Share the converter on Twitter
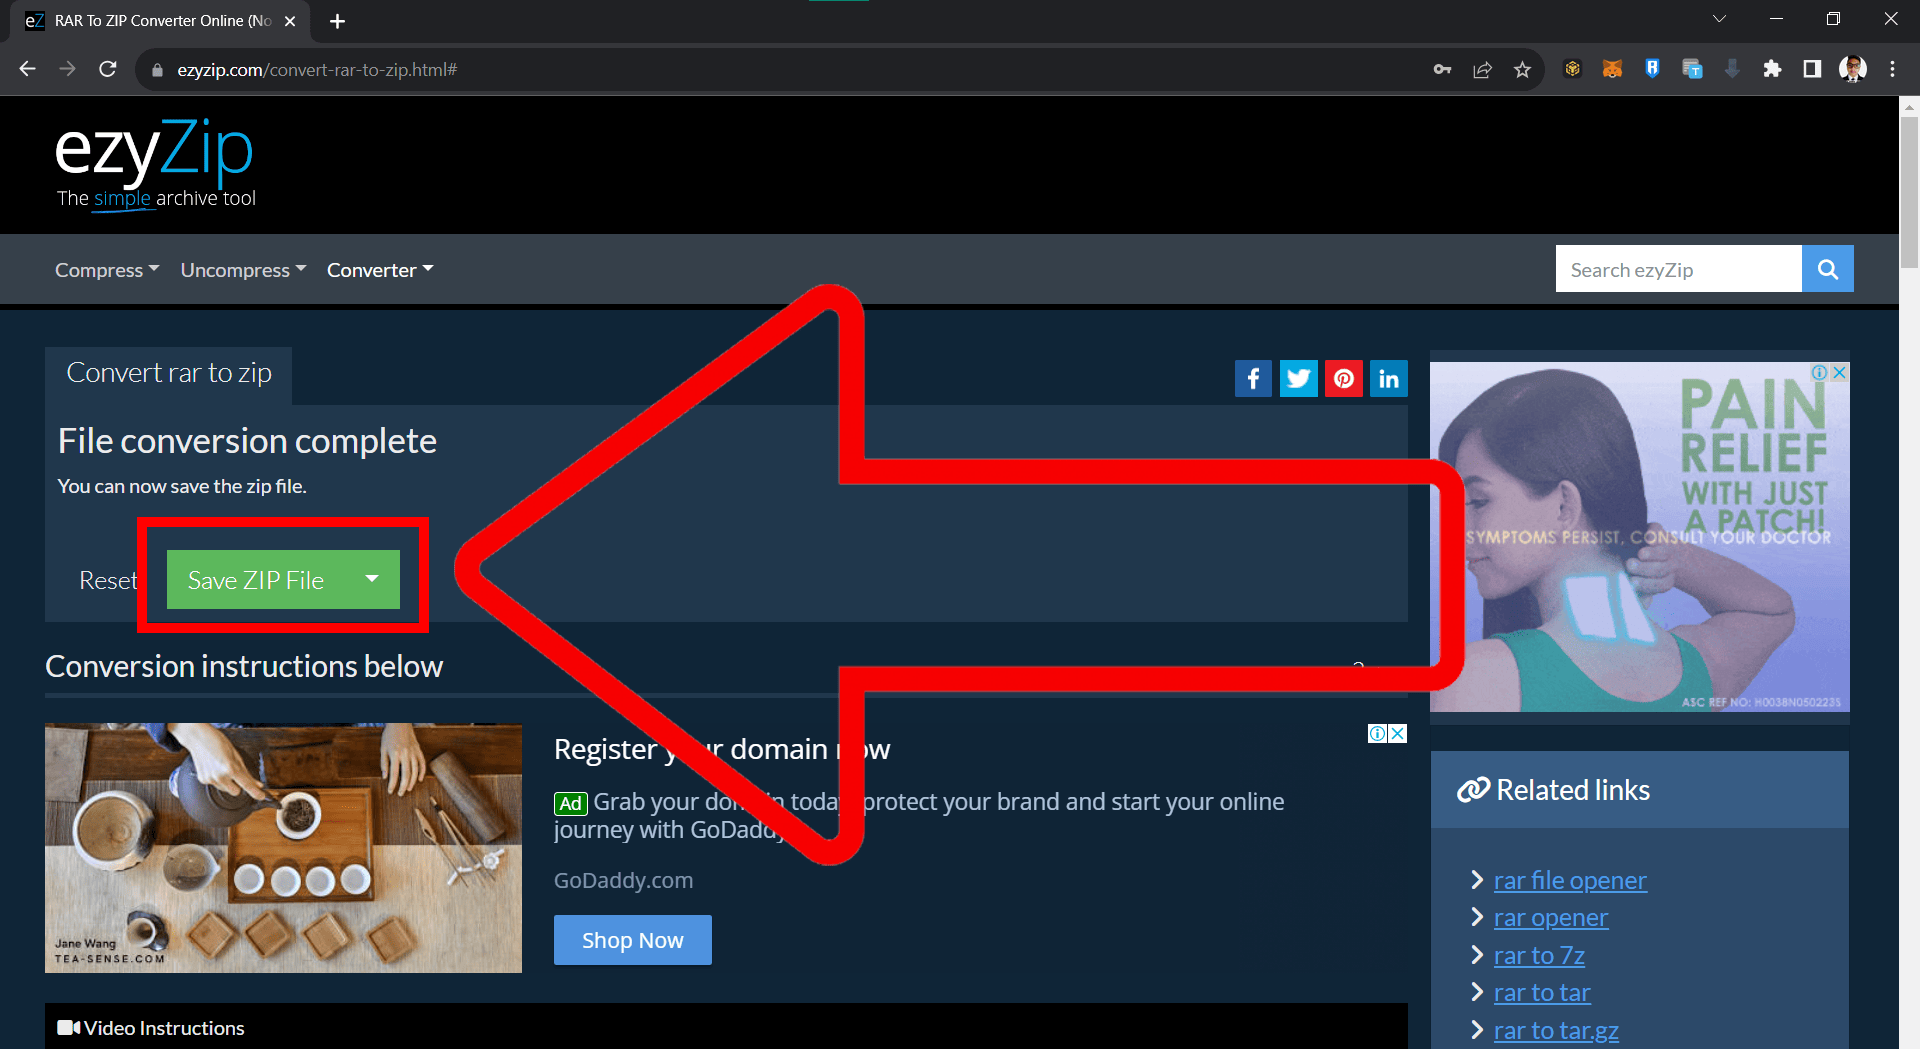This screenshot has height=1049, width=1920. [1298, 378]
